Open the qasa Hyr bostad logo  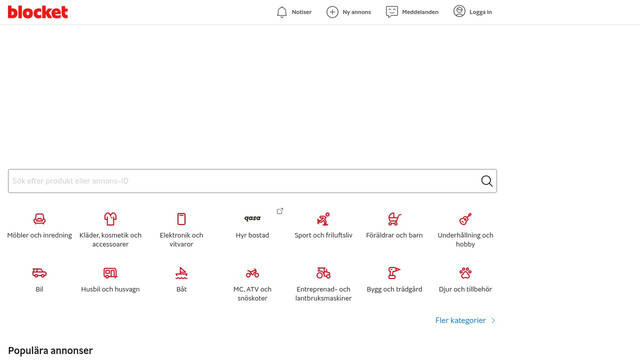(x=252, y=218)
